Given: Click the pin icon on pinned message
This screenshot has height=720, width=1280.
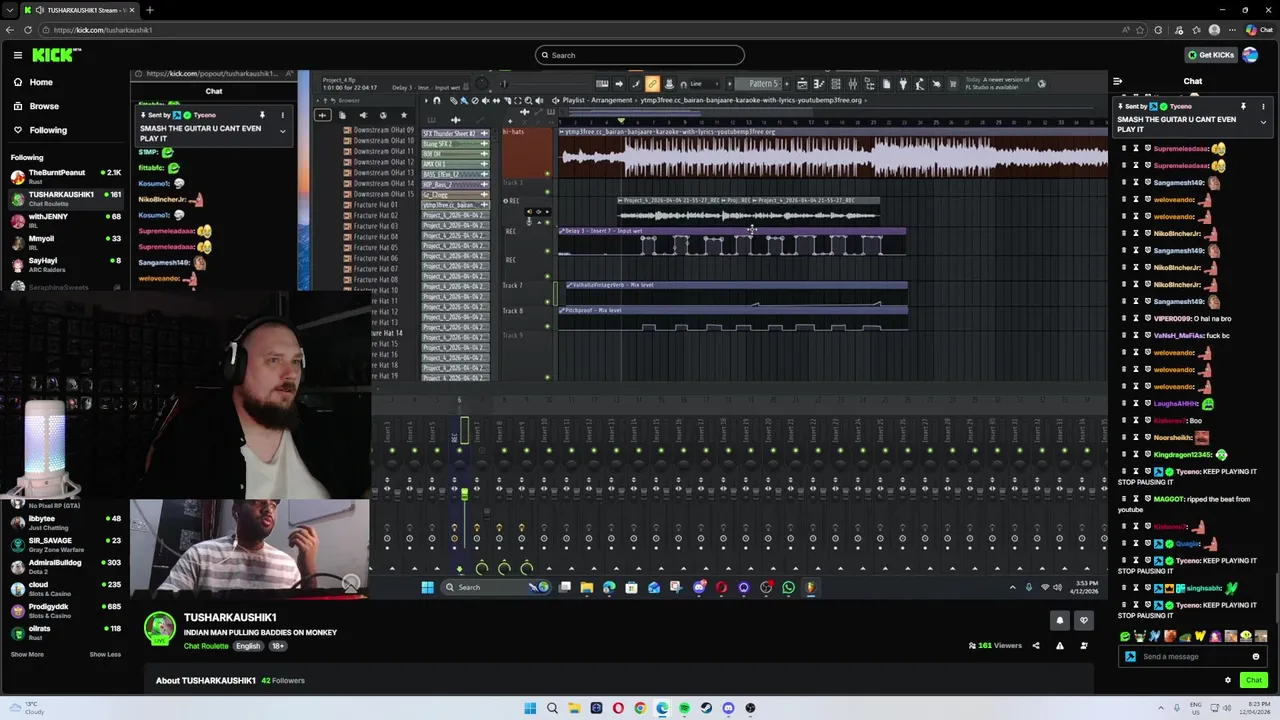Looking at the screenshot, I should coord(1243,106).
